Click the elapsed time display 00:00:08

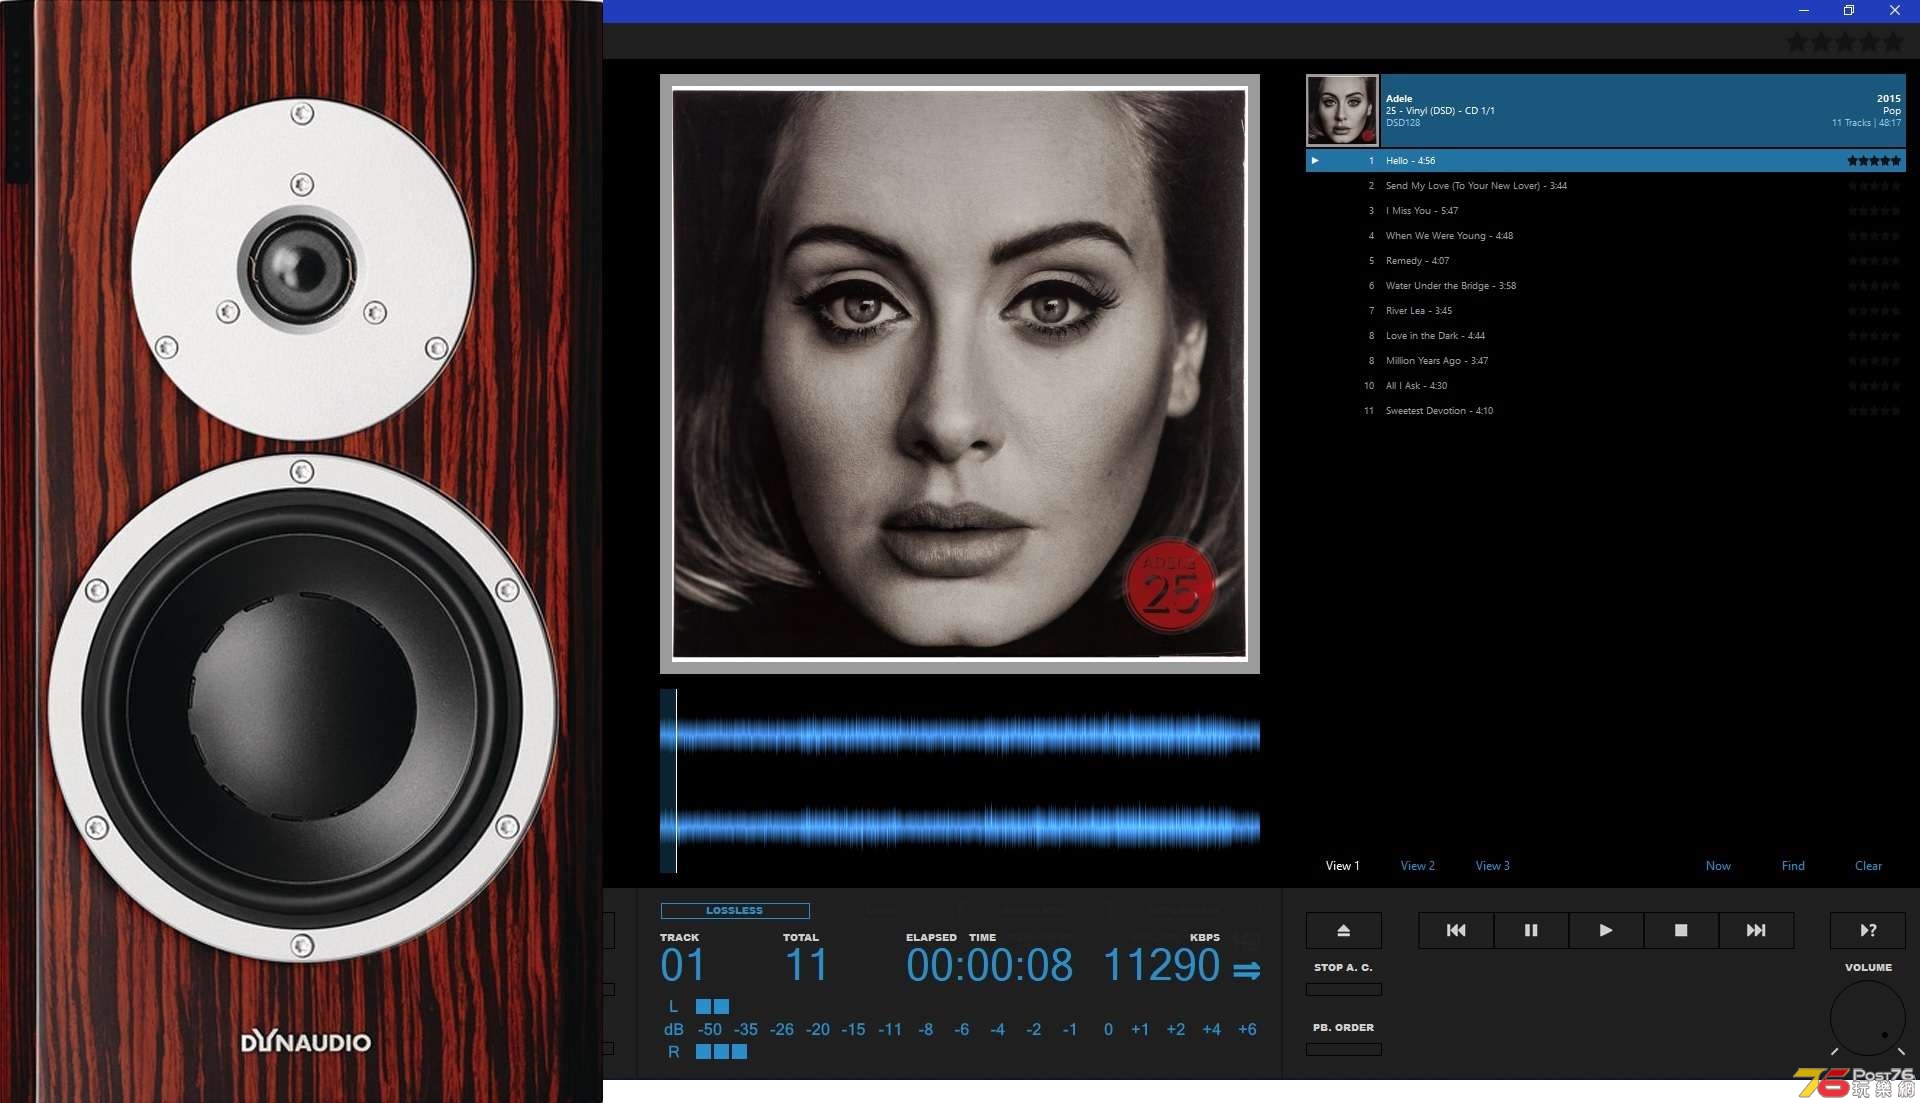pos(989,965)
